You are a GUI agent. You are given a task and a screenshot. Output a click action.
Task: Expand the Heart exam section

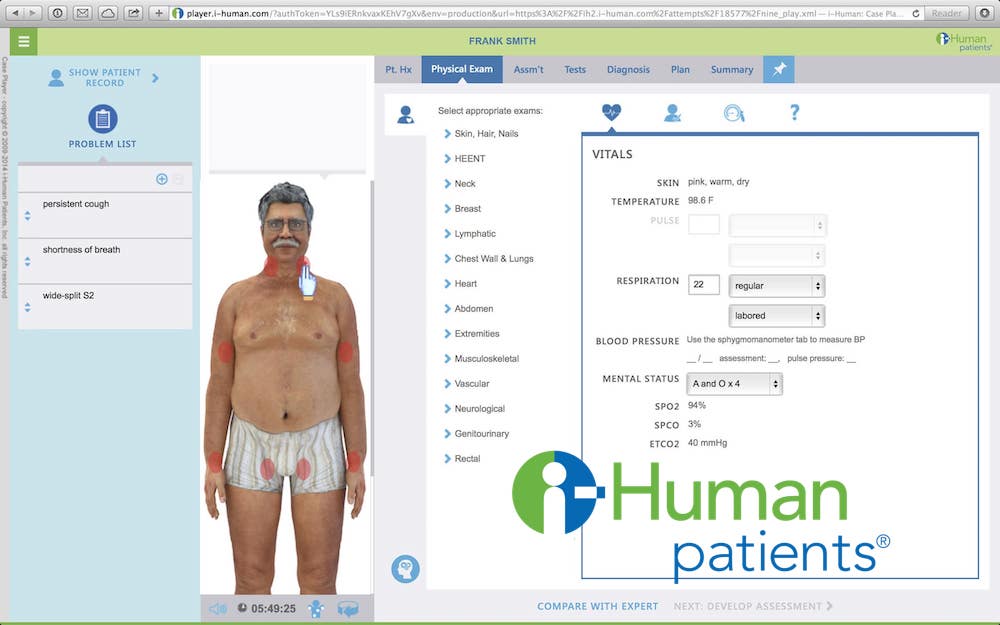(460, 283)
